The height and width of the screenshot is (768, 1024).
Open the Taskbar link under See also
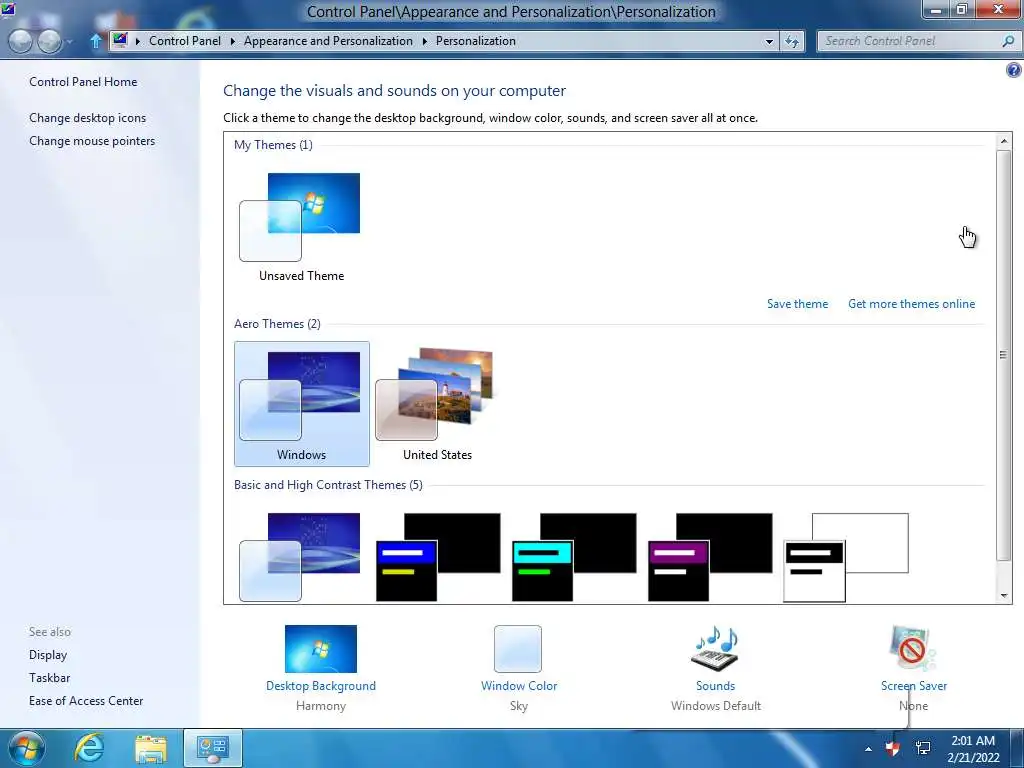49,677
